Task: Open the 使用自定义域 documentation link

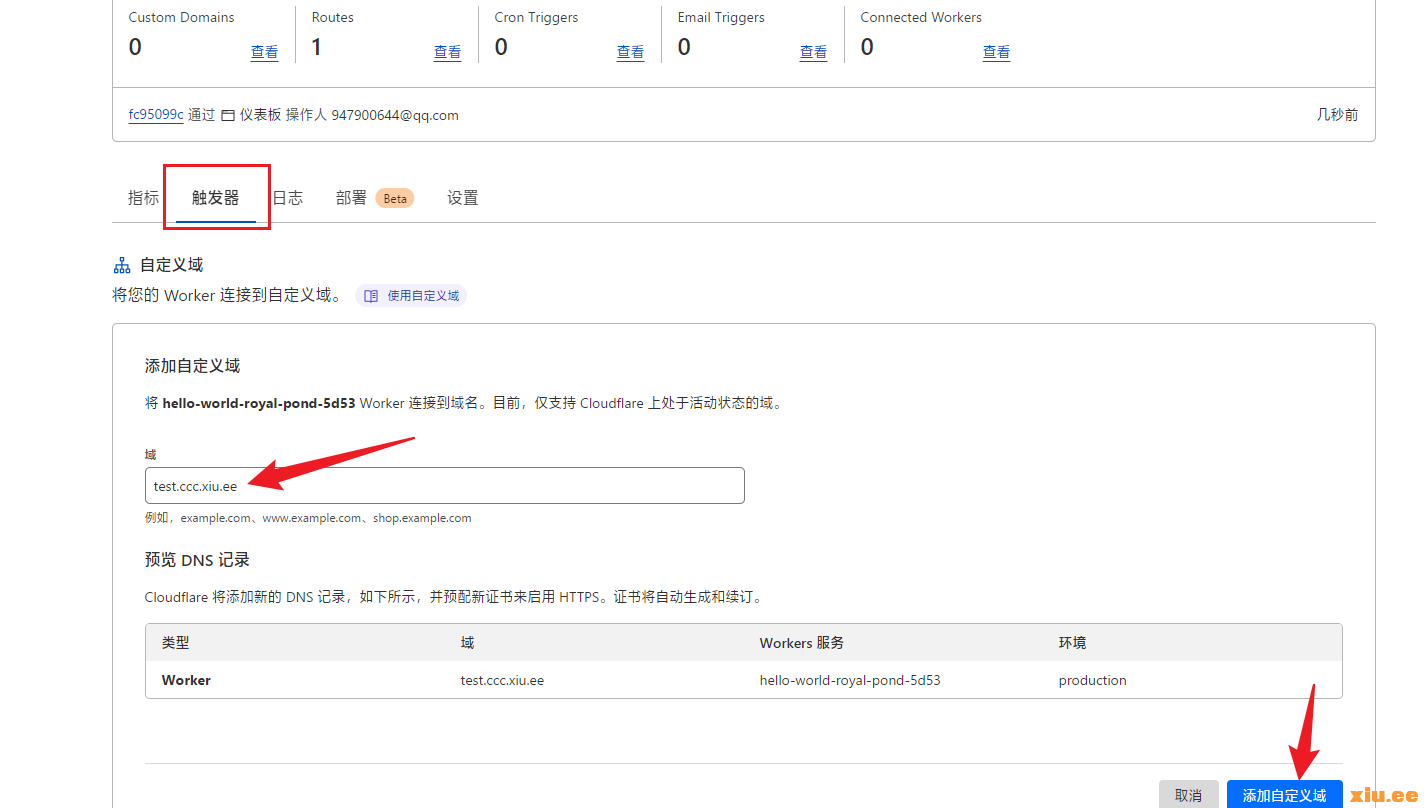Action: coord(422,296)
